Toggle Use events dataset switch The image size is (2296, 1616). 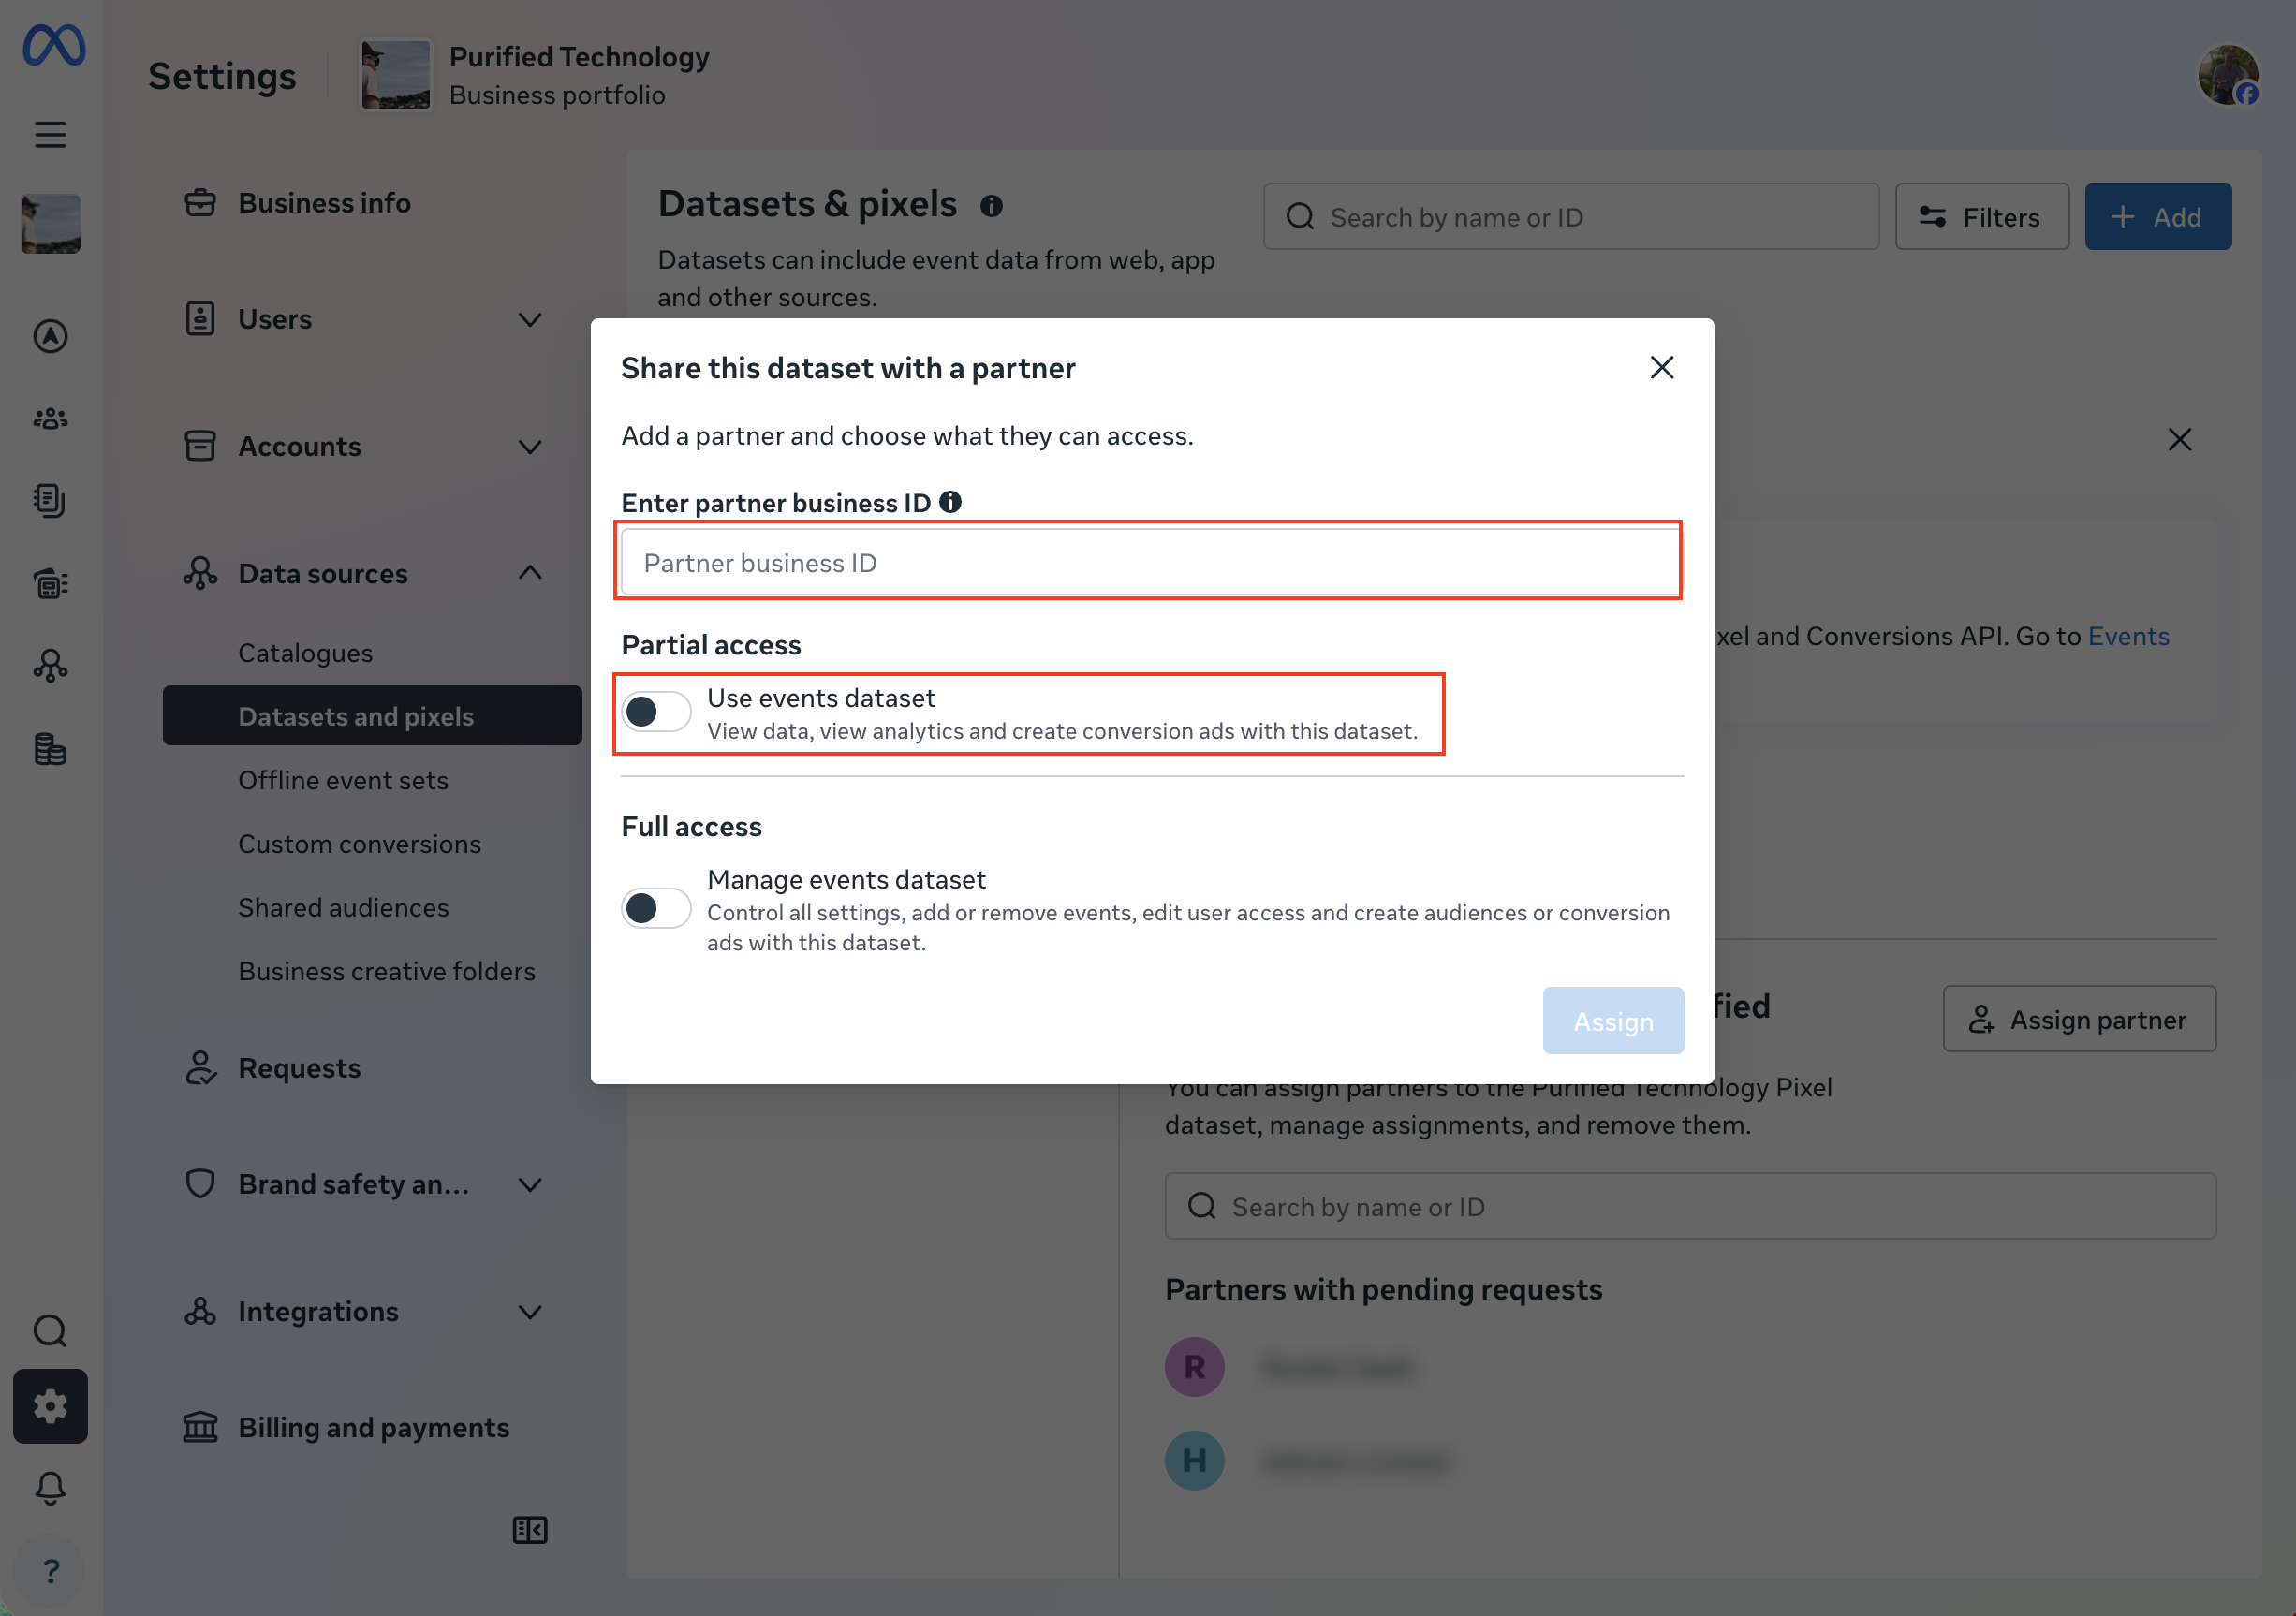point(656,712)
